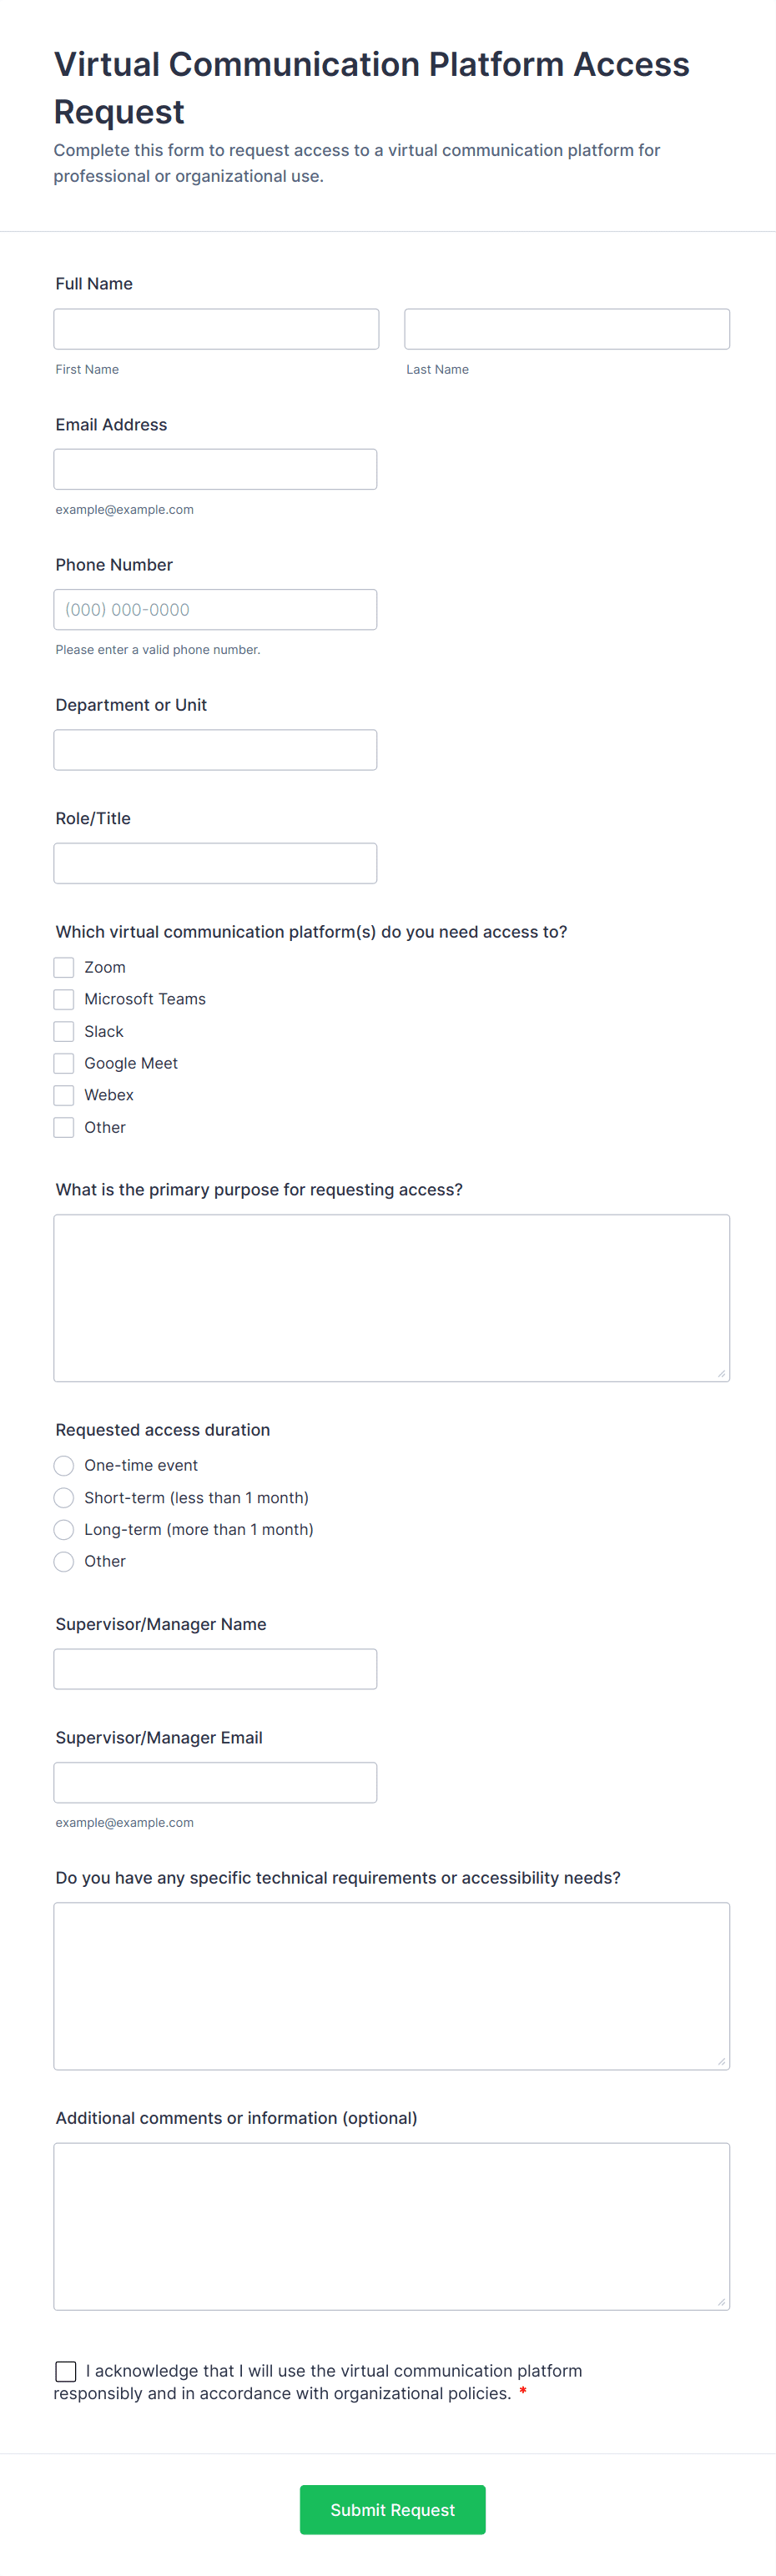Select the One-time event radio button

point(64,1465)
